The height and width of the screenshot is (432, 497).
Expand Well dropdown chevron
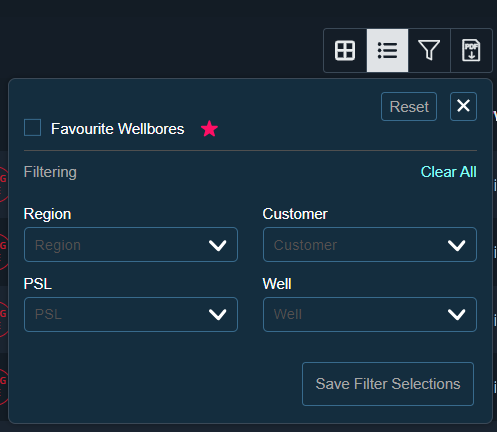point(457,314)
